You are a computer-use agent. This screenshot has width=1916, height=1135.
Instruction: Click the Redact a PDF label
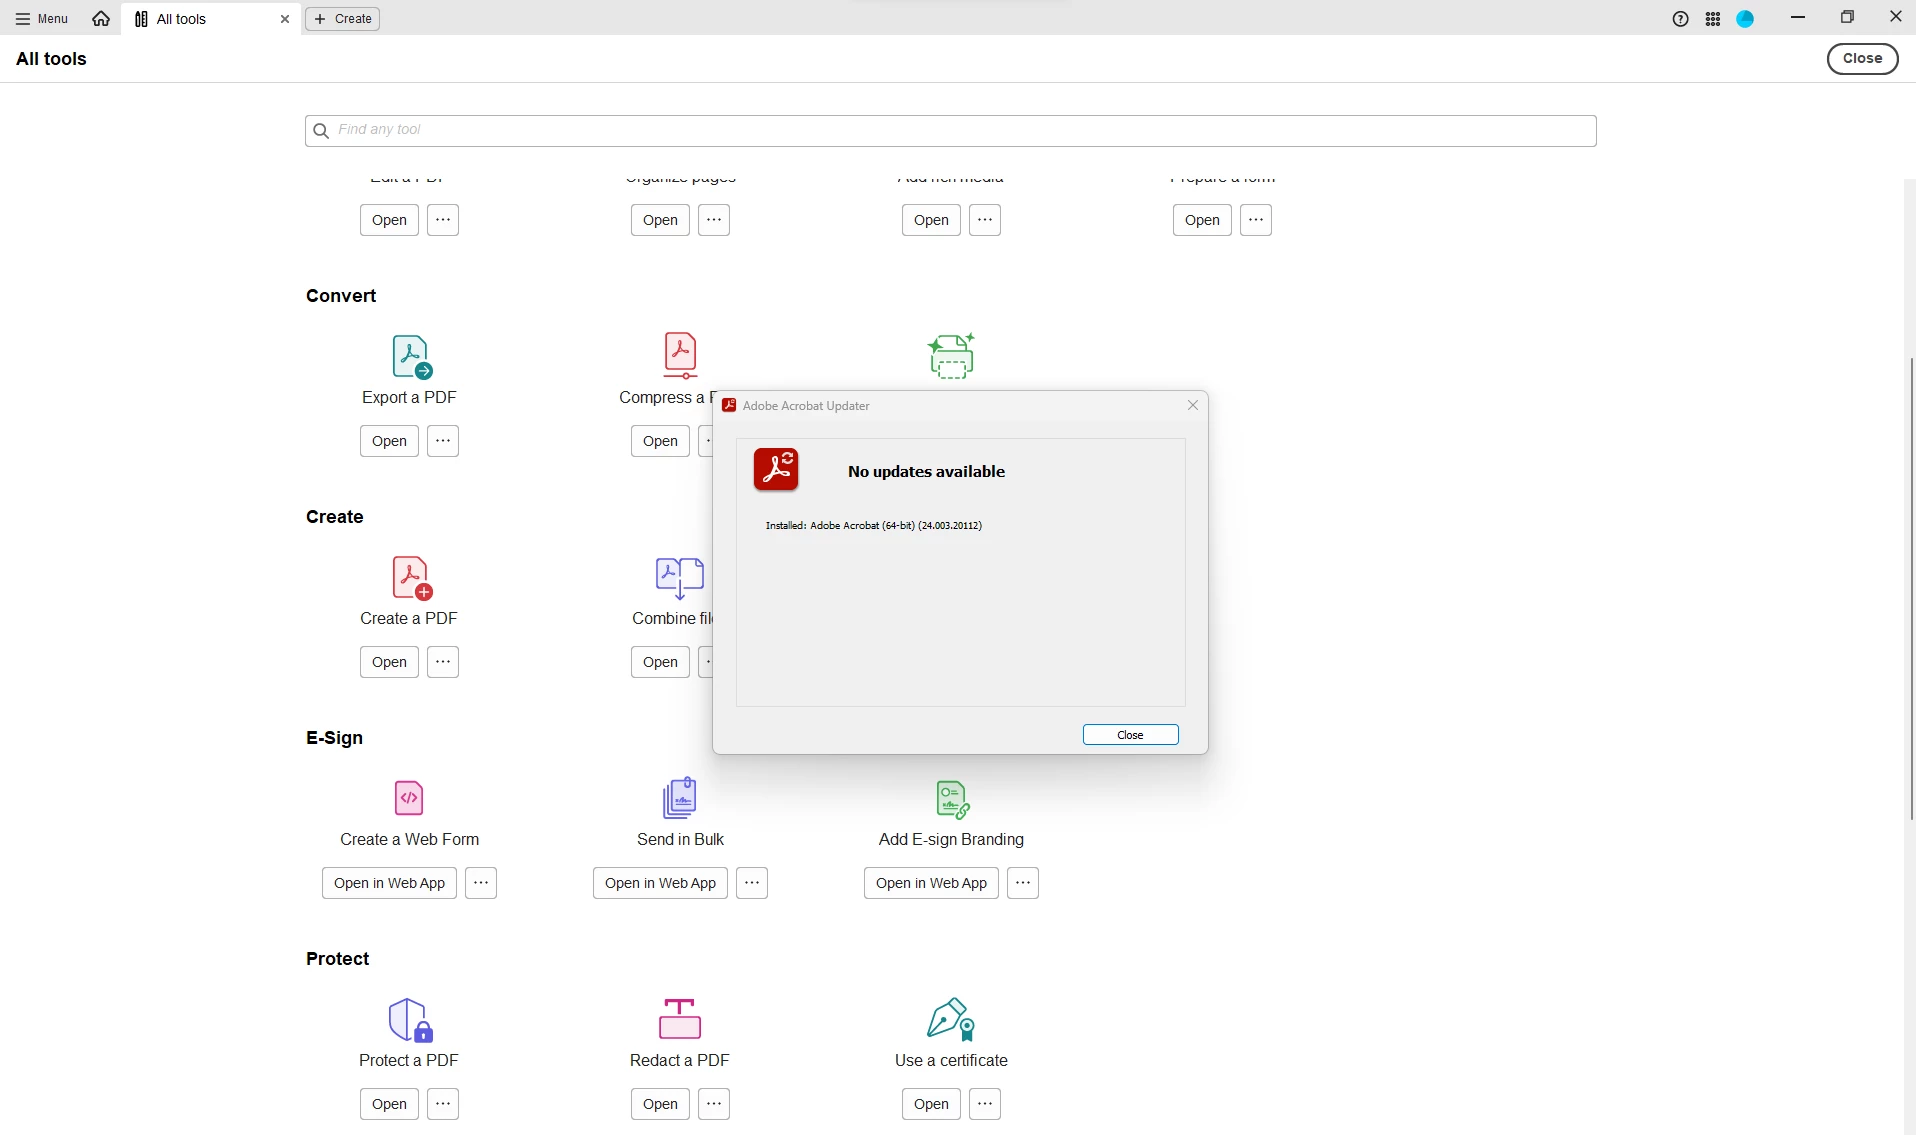[x=680, y=1061]
